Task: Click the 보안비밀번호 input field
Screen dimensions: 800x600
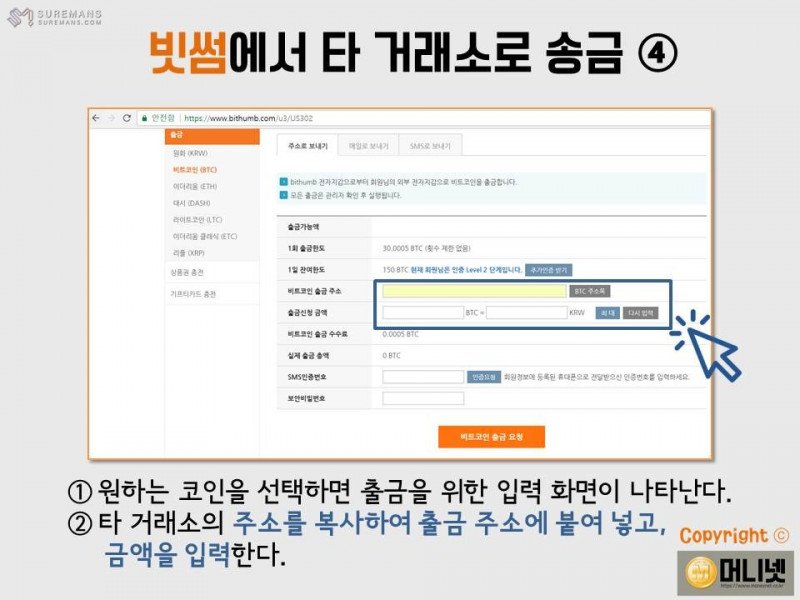Action: point(423,398)
